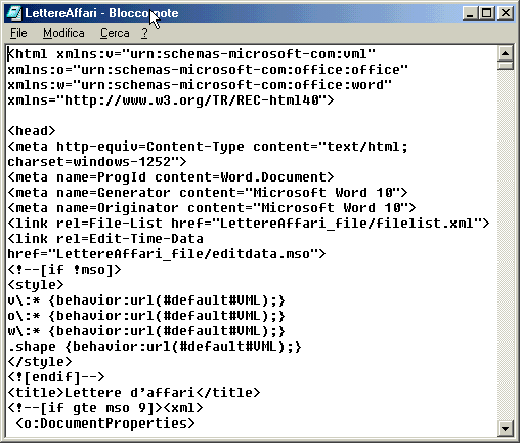Open the ? help menu
Screen dimensions: 520x443
144,33
